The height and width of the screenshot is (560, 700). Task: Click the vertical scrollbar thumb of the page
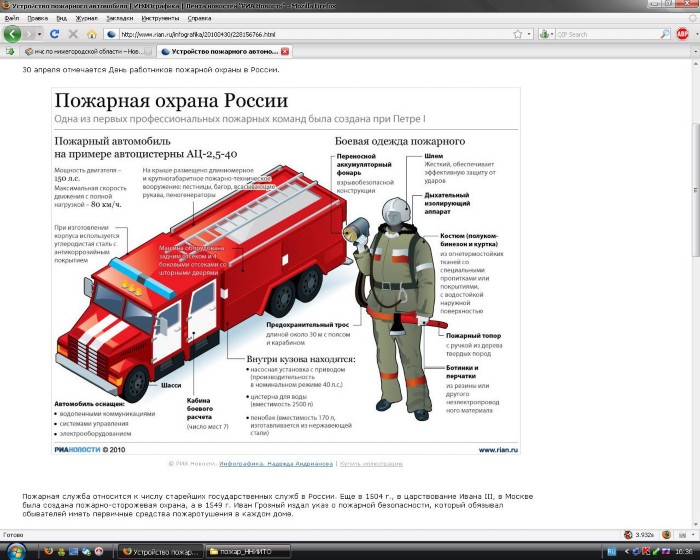[696, 189]
